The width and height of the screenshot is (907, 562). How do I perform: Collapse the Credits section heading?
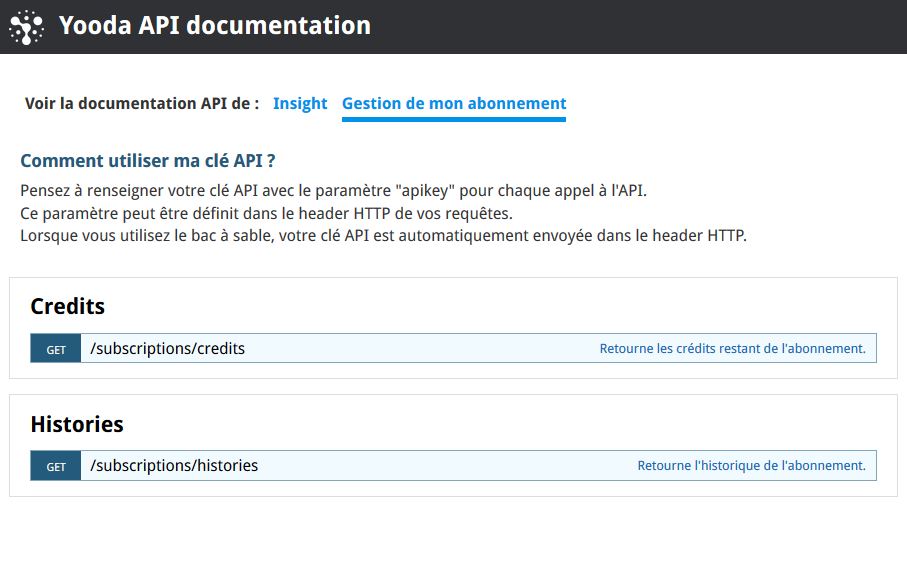tap(68, 306)
